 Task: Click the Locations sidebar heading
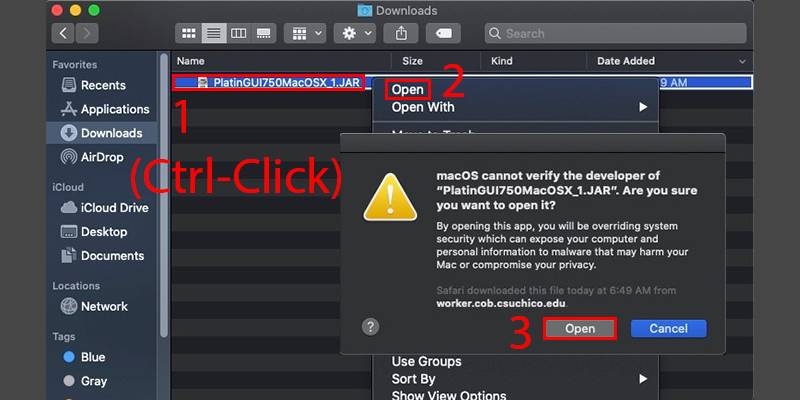pos(76,286)
